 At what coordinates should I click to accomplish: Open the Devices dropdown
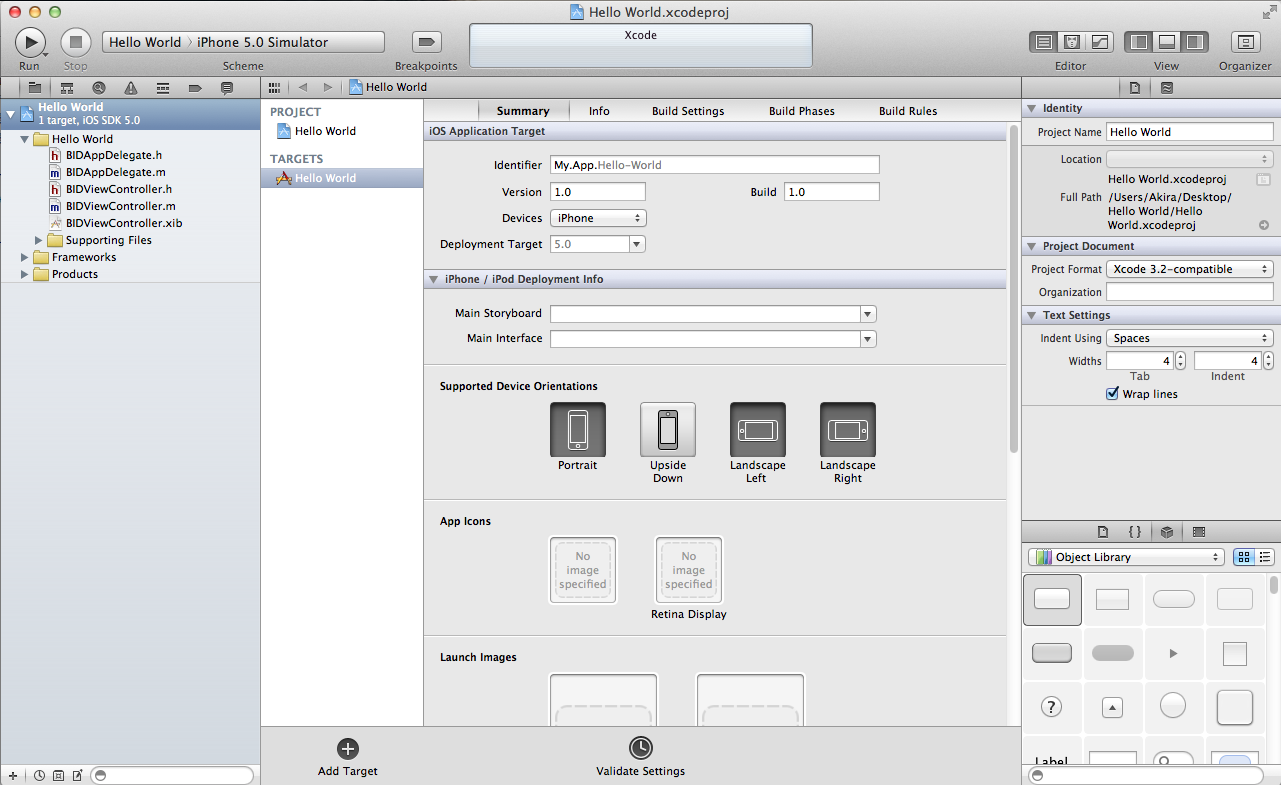click(598, 218)
